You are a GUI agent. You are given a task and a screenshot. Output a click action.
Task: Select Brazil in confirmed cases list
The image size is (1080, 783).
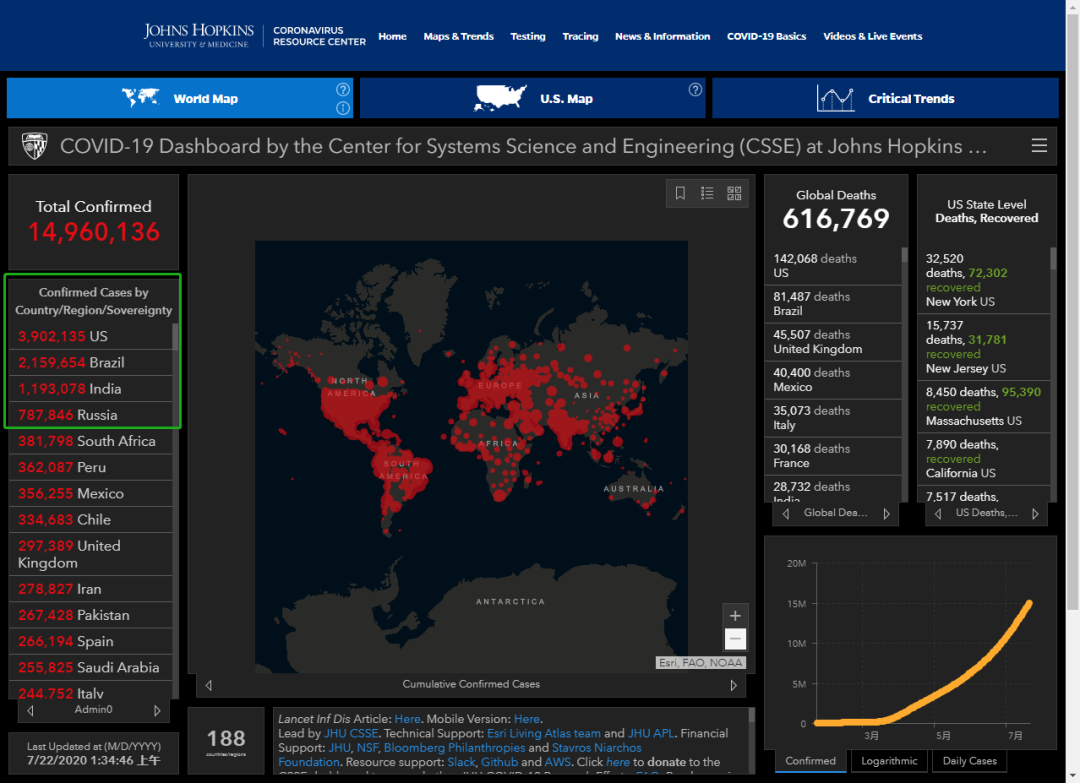coord(90,362)
